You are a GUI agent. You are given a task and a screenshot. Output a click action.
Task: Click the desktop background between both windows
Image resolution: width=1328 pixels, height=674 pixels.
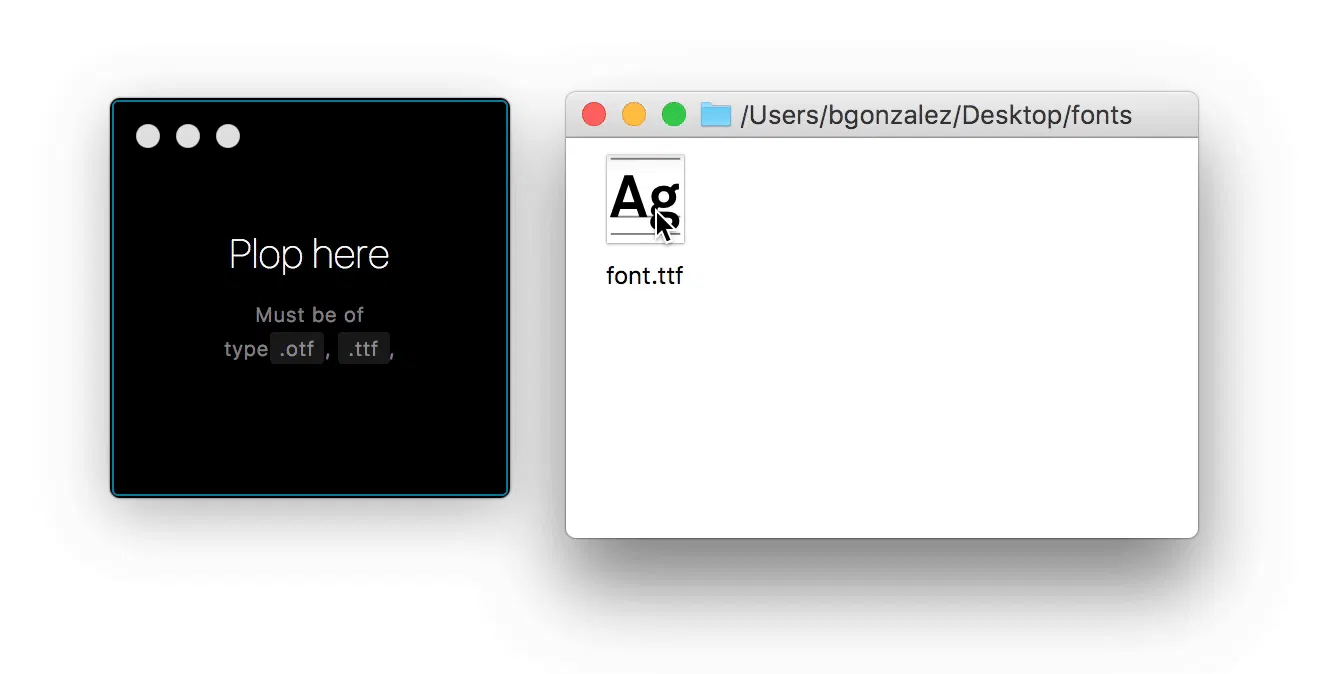coord(538,300)
